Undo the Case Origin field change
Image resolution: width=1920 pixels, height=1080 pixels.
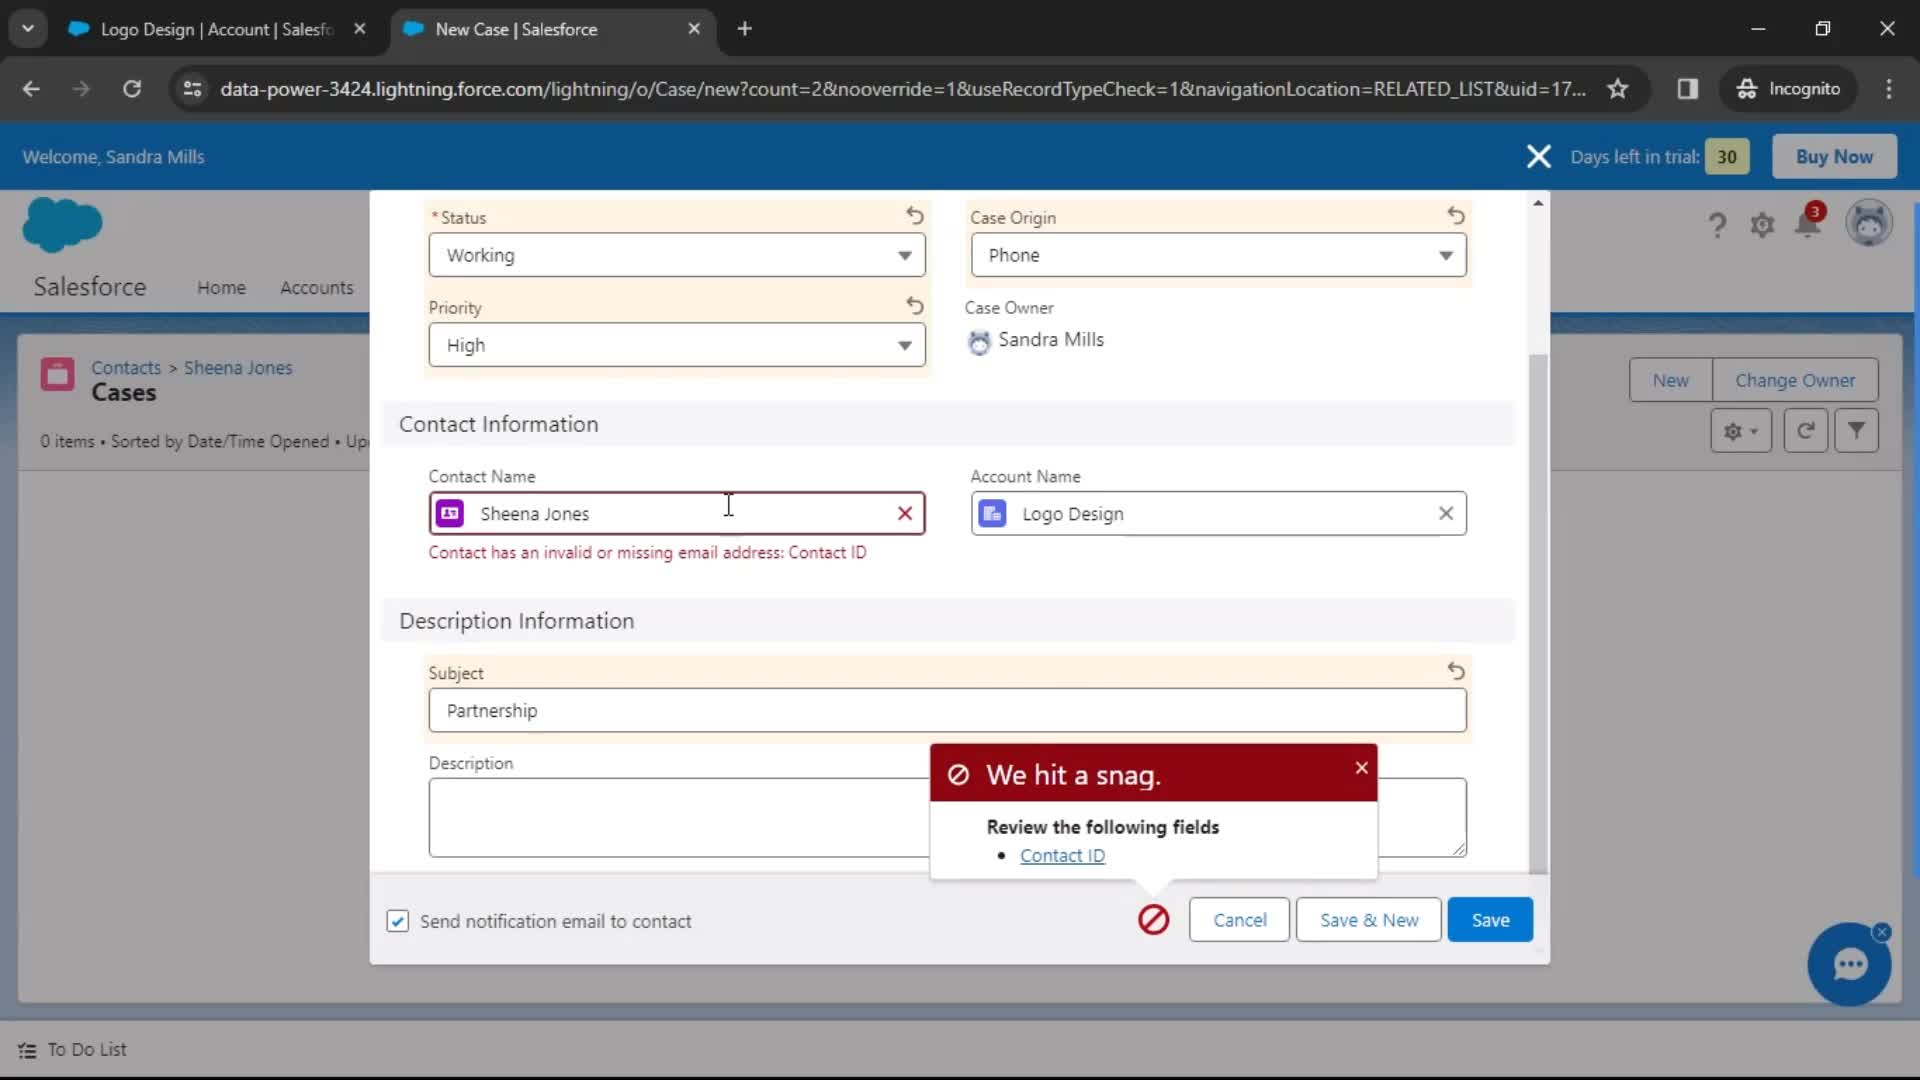1456,215
